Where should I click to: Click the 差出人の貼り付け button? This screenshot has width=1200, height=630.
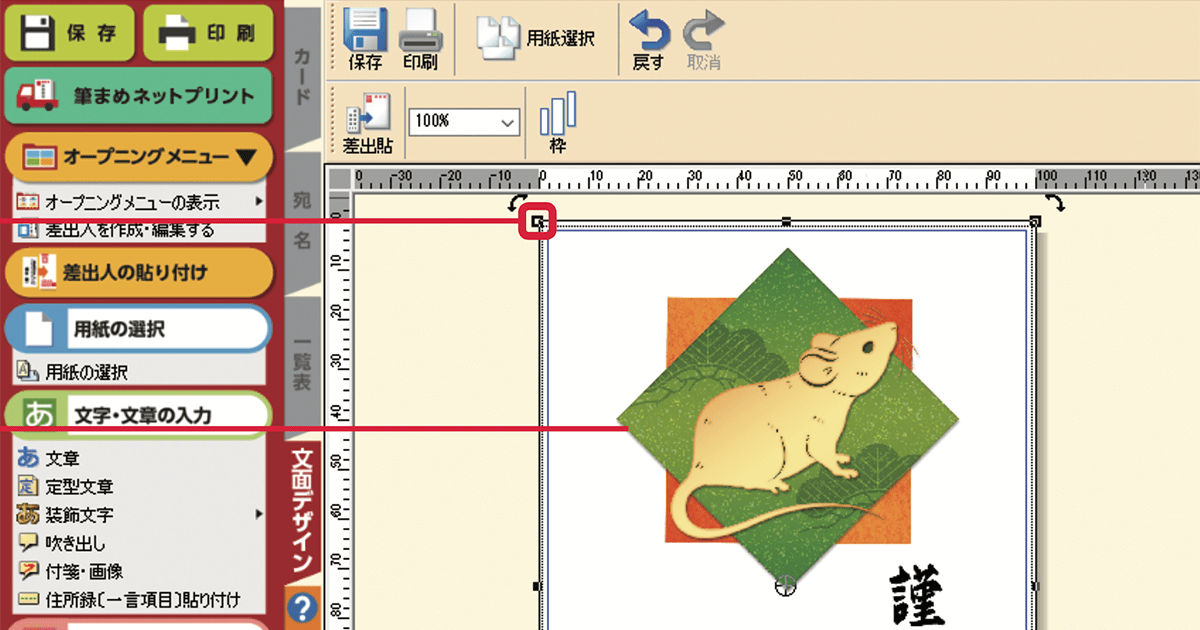[x=139, y=271]
